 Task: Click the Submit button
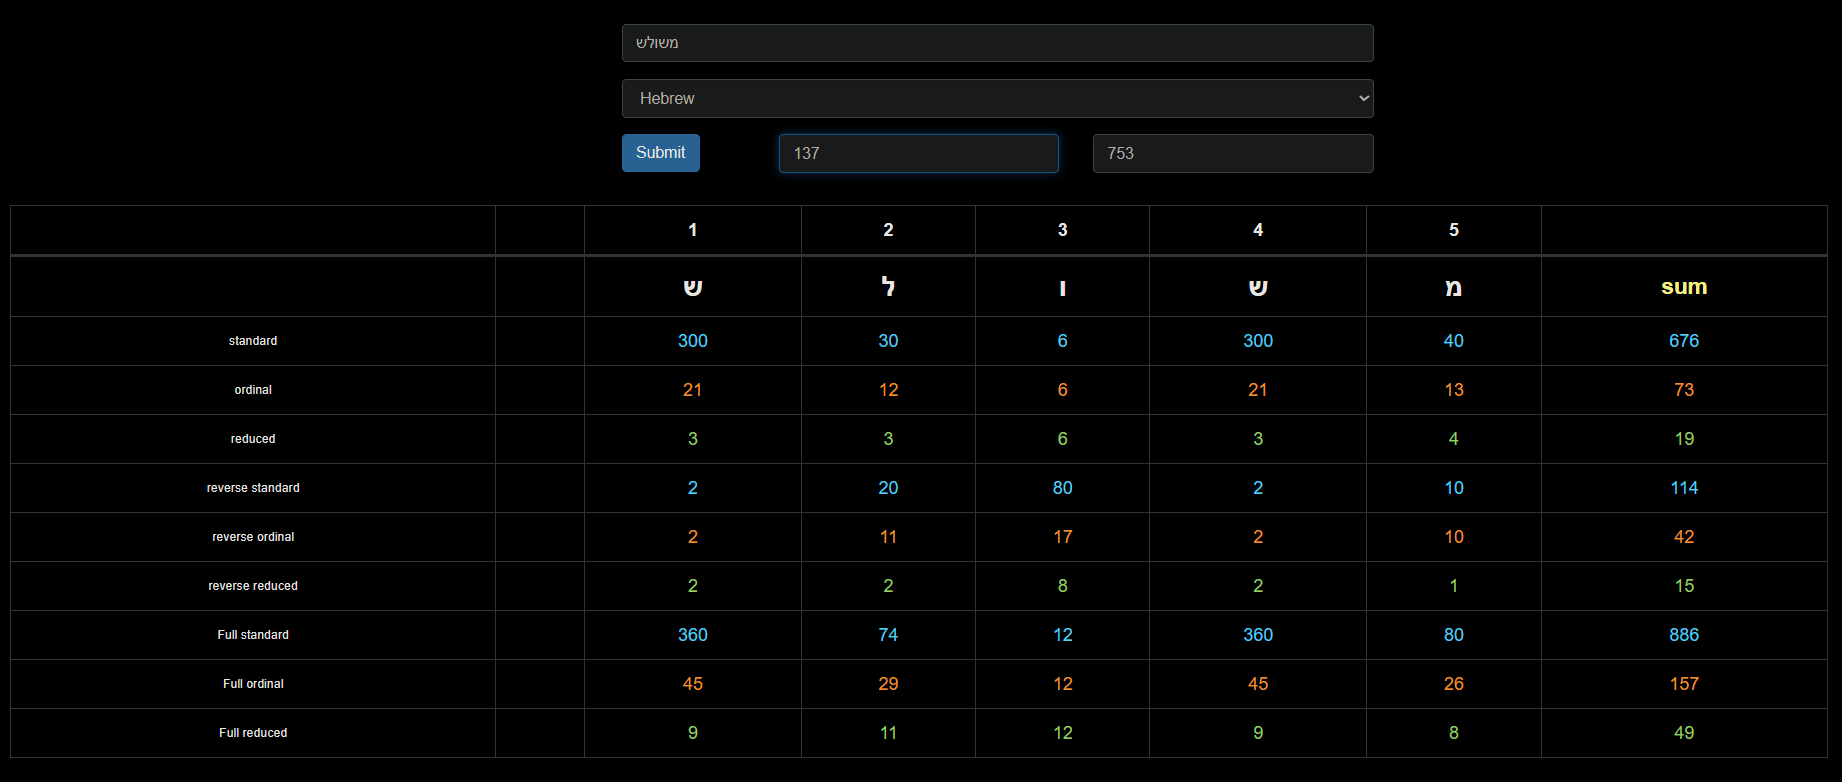(x=660, y=153)
